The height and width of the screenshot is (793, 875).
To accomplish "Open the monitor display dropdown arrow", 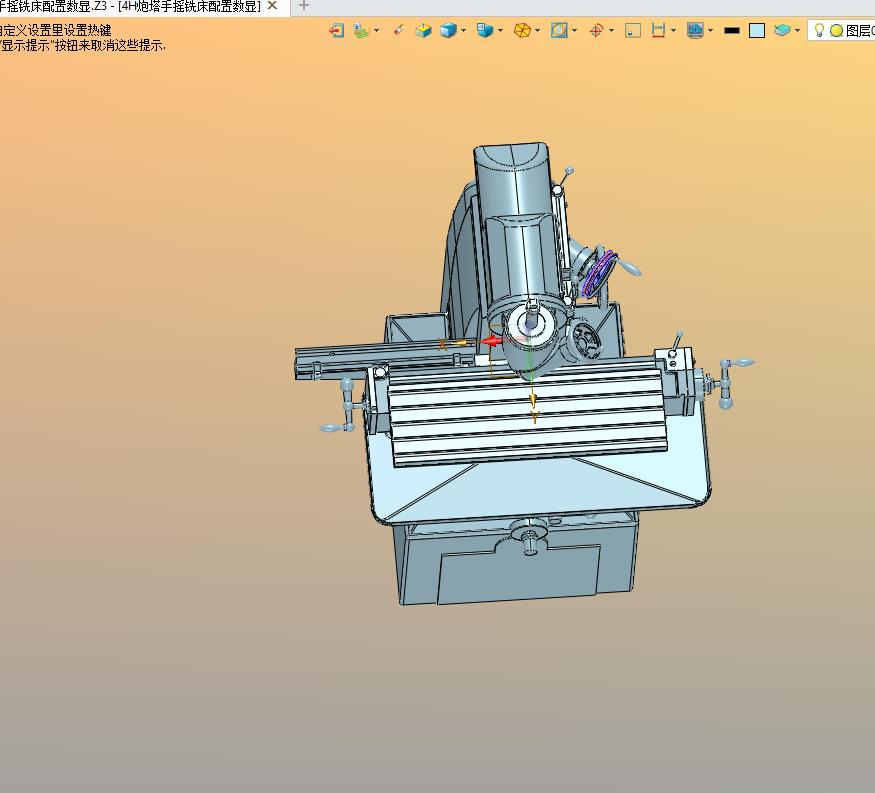I will 710,30.
